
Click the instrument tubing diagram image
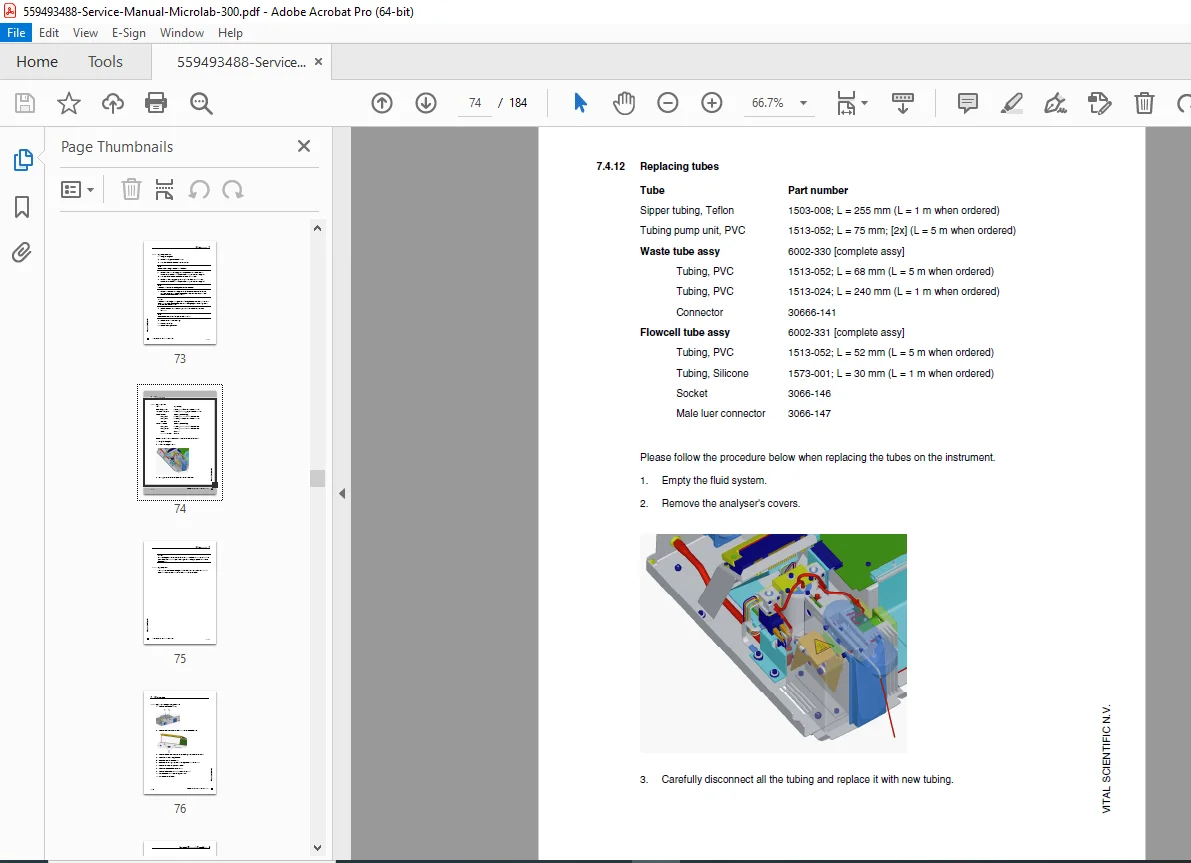tap(773, 643)
